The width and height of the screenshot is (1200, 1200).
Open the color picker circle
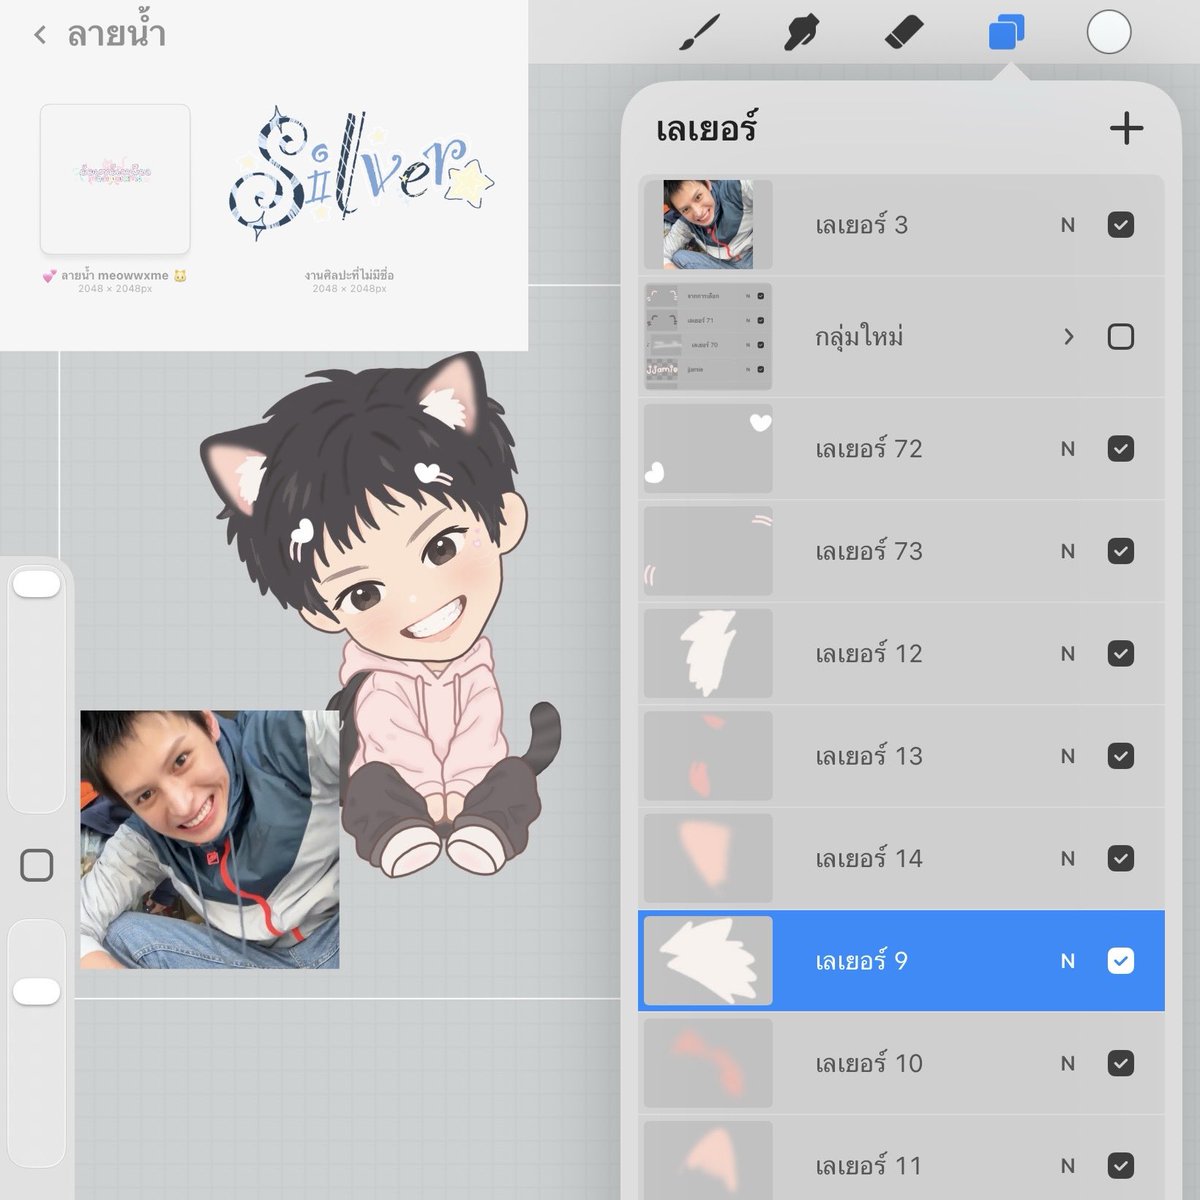1108,33
